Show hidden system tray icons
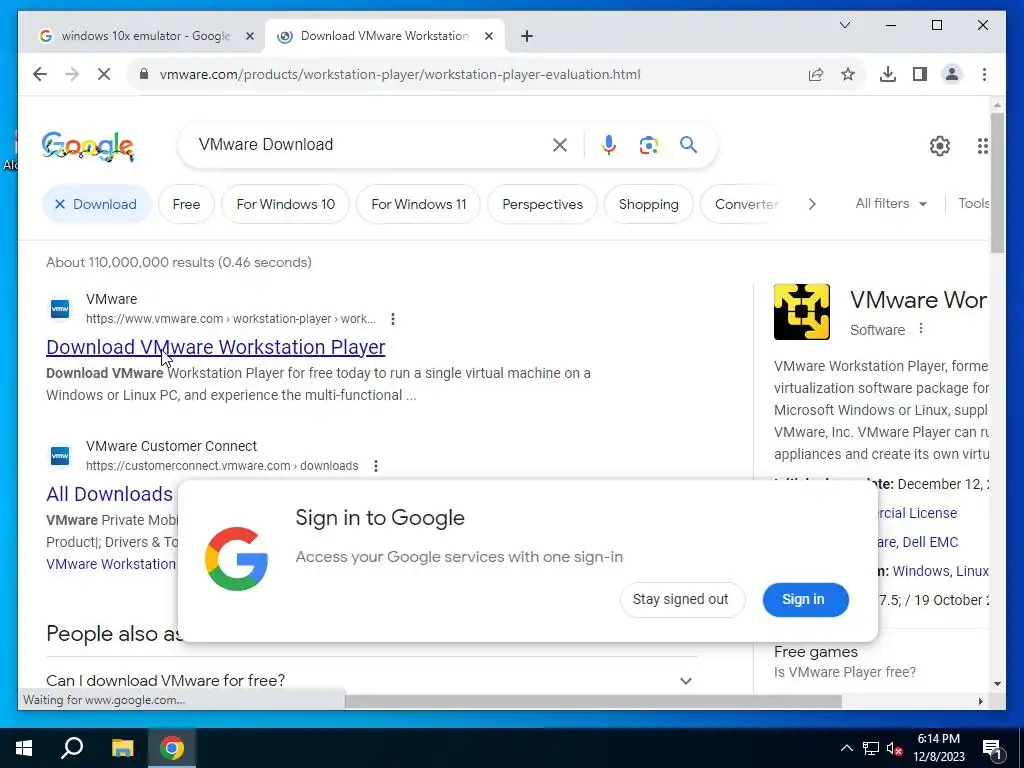This screenshot has width=1024, height=768. point(846,748)
